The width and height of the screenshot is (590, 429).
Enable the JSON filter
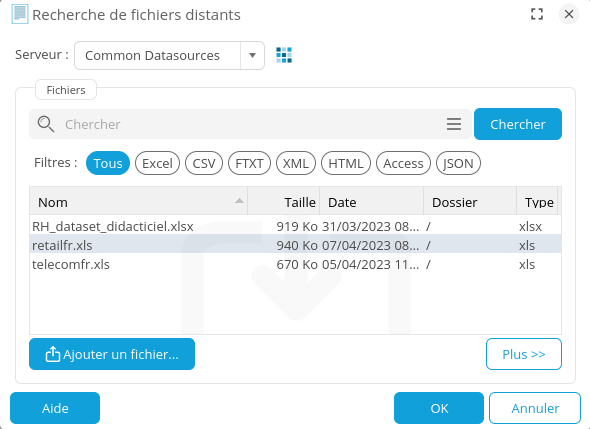click(458, 163)
